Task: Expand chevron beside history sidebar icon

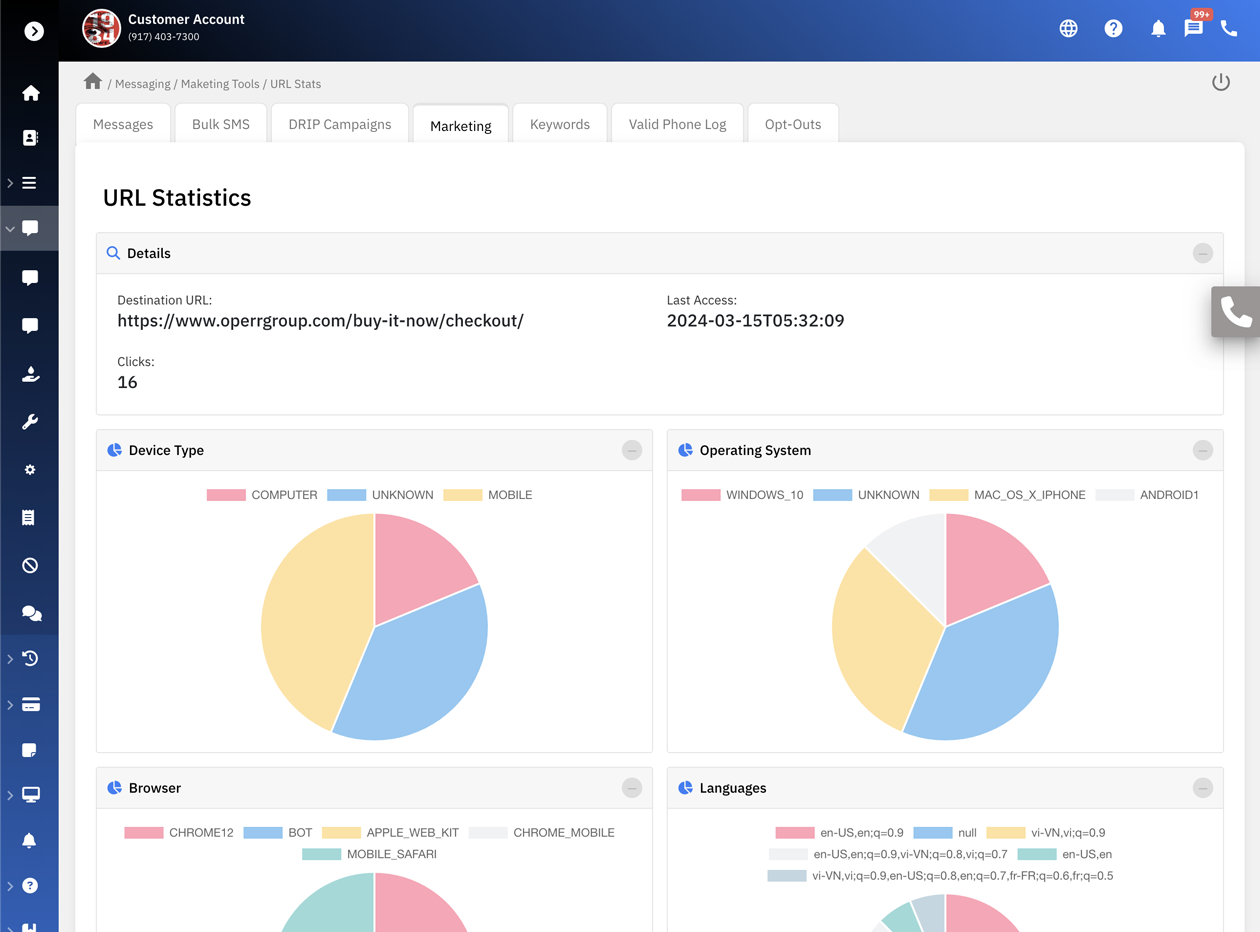Action: [x=10, y=659]
